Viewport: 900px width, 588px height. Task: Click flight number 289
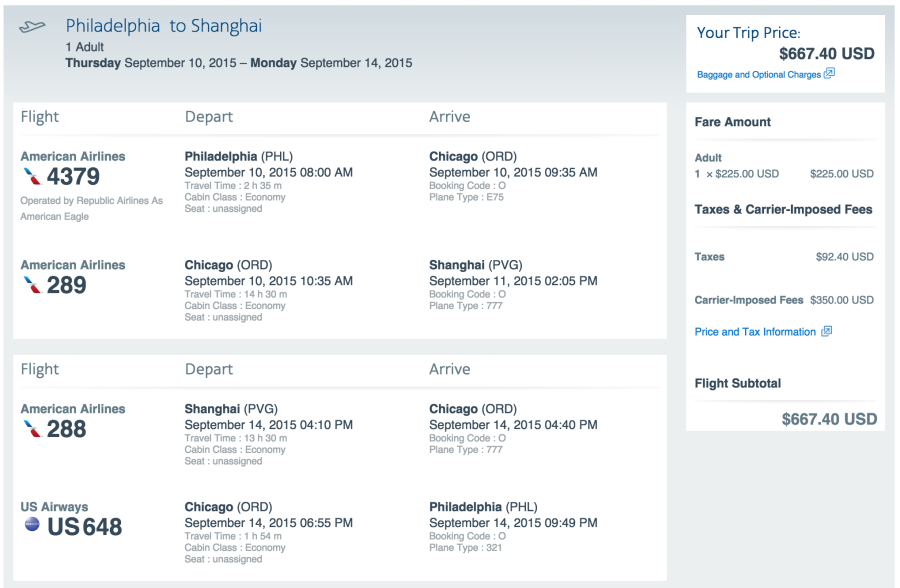click(67, 285)
